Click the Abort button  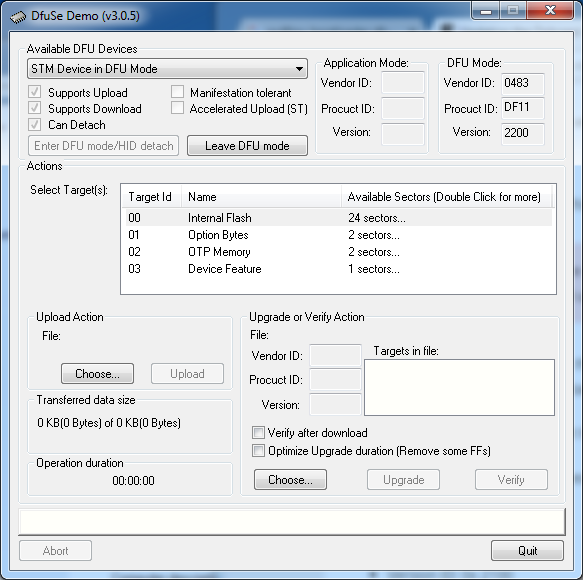(55, 551)
